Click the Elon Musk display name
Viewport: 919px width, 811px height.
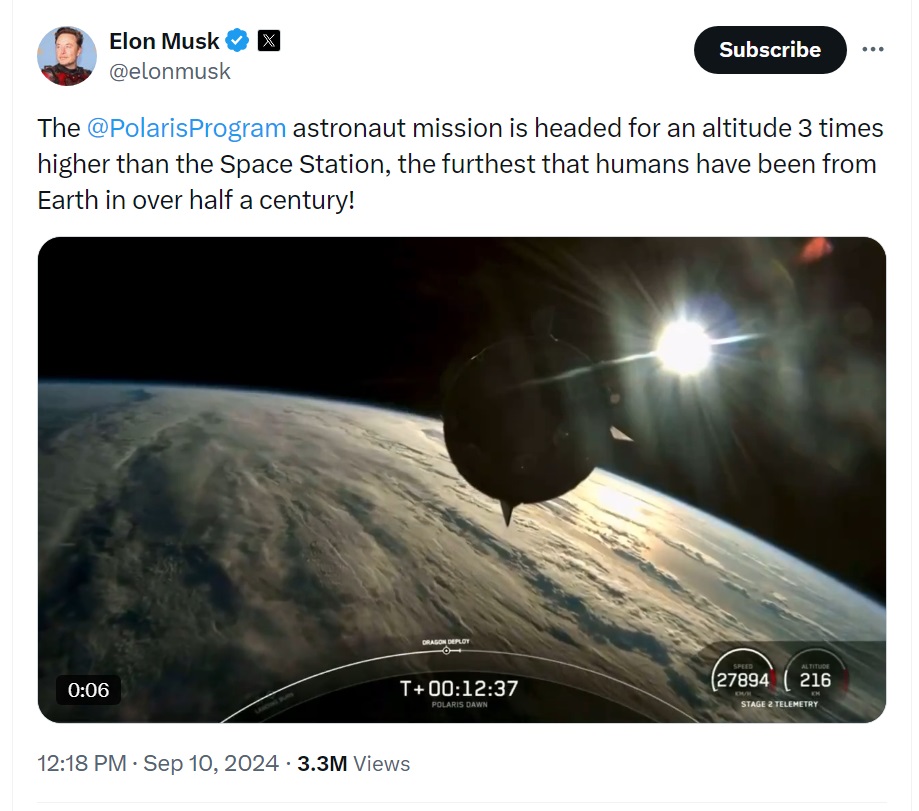(164, 41)
